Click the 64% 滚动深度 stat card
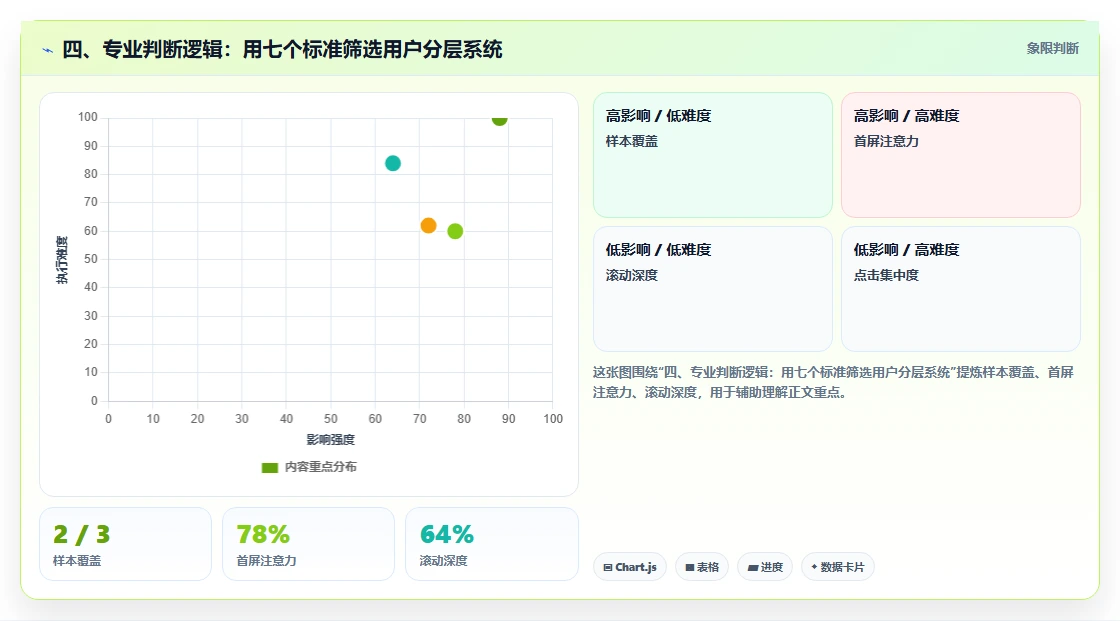 491,544
